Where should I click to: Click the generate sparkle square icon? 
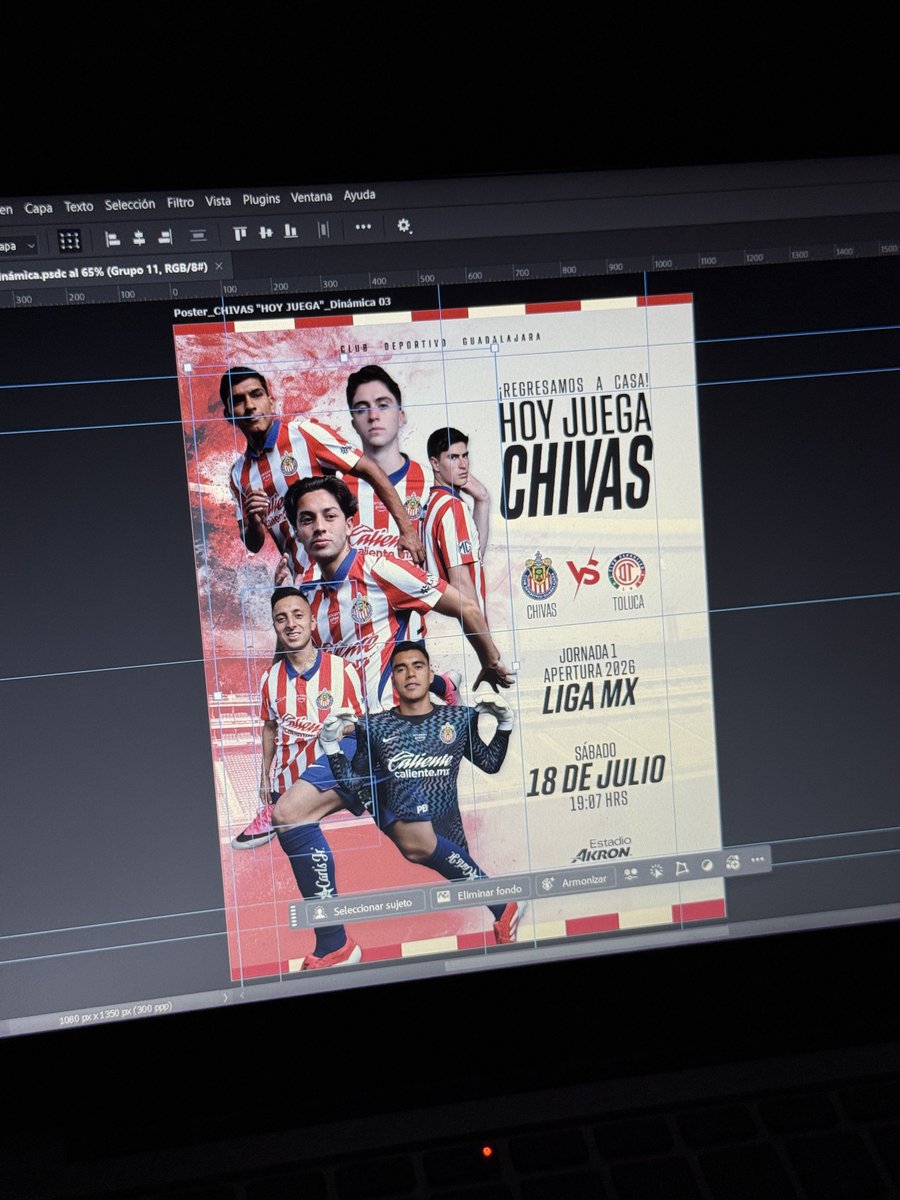click(x=733, y=862)
